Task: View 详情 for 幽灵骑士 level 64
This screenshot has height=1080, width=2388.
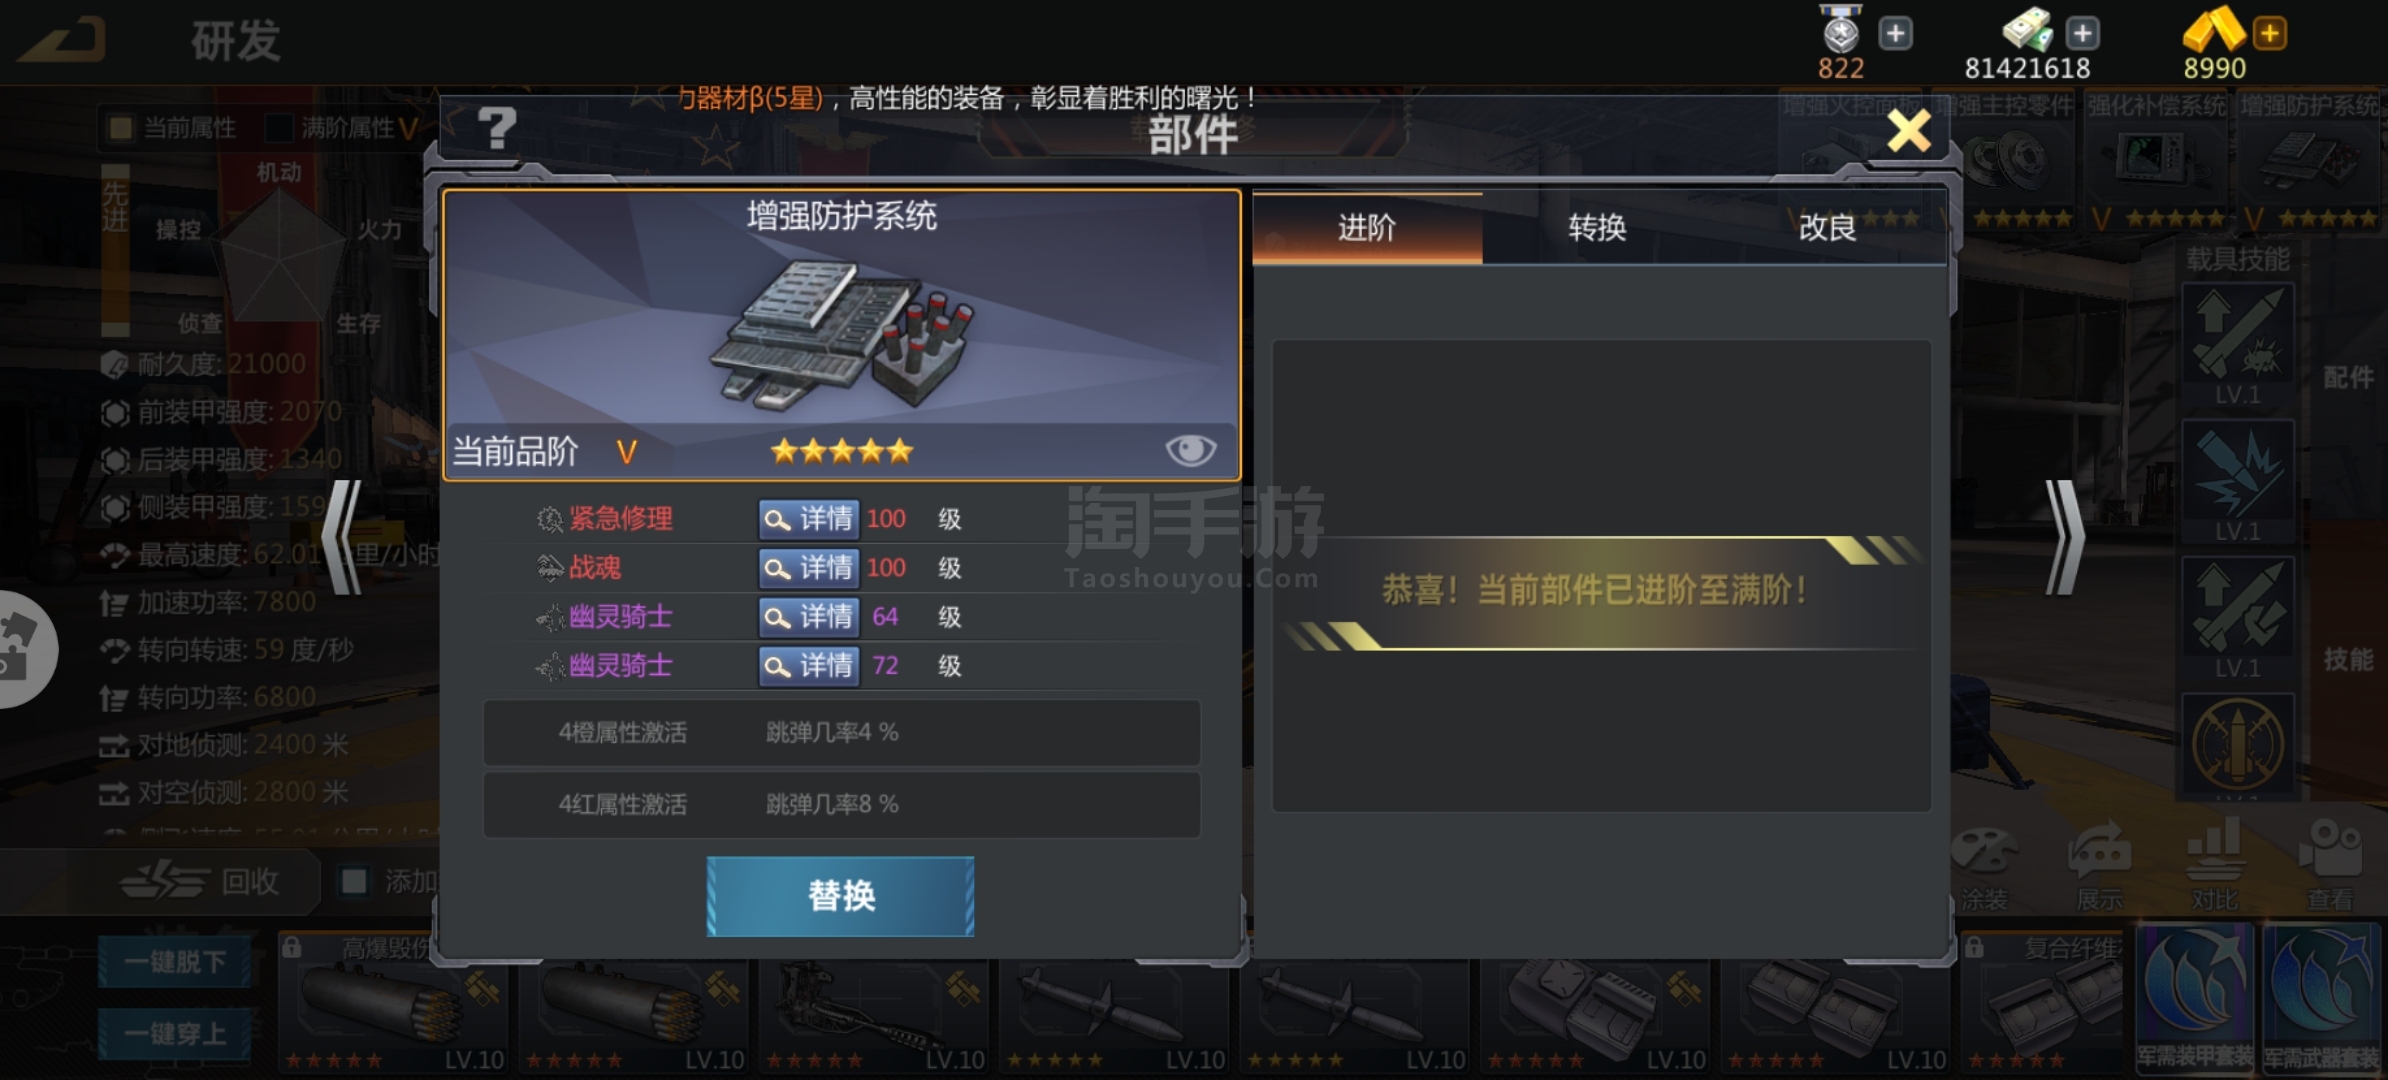Action: (x=808, y=617)
